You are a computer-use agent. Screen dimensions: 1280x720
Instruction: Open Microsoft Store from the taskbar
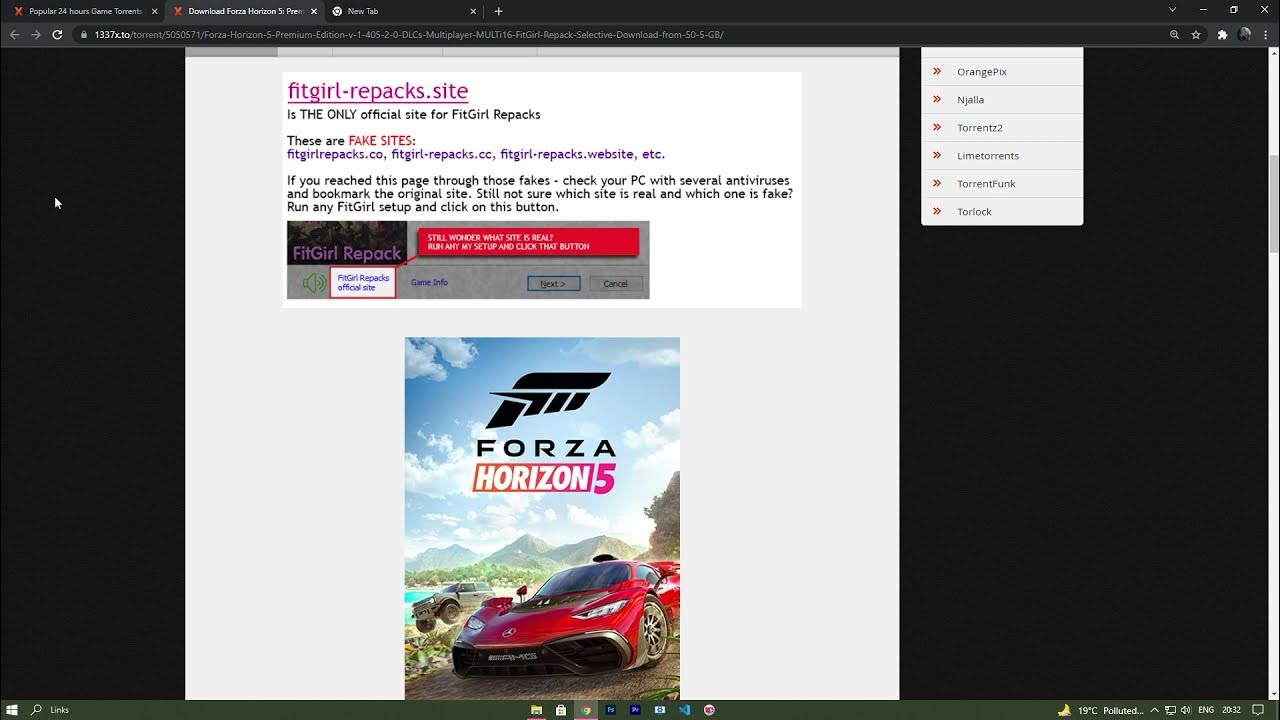click(x=561, y=710)
